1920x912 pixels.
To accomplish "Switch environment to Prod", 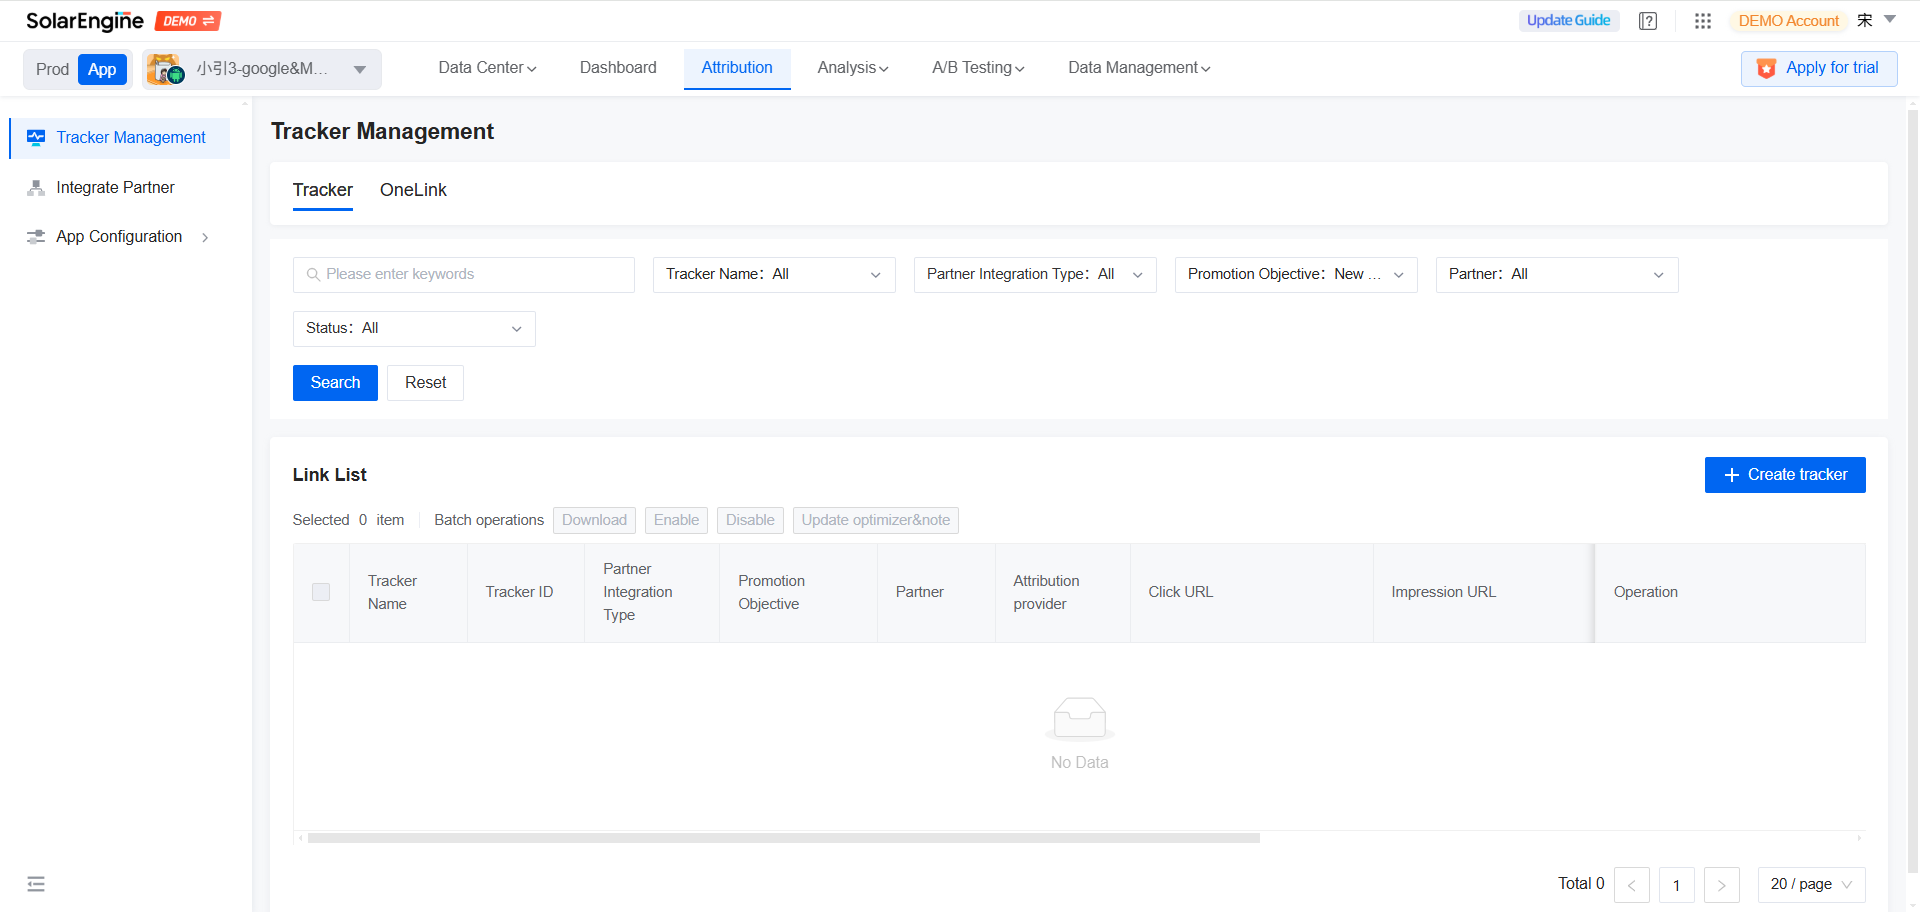I will pyautogui.click(x=52, y=69).
